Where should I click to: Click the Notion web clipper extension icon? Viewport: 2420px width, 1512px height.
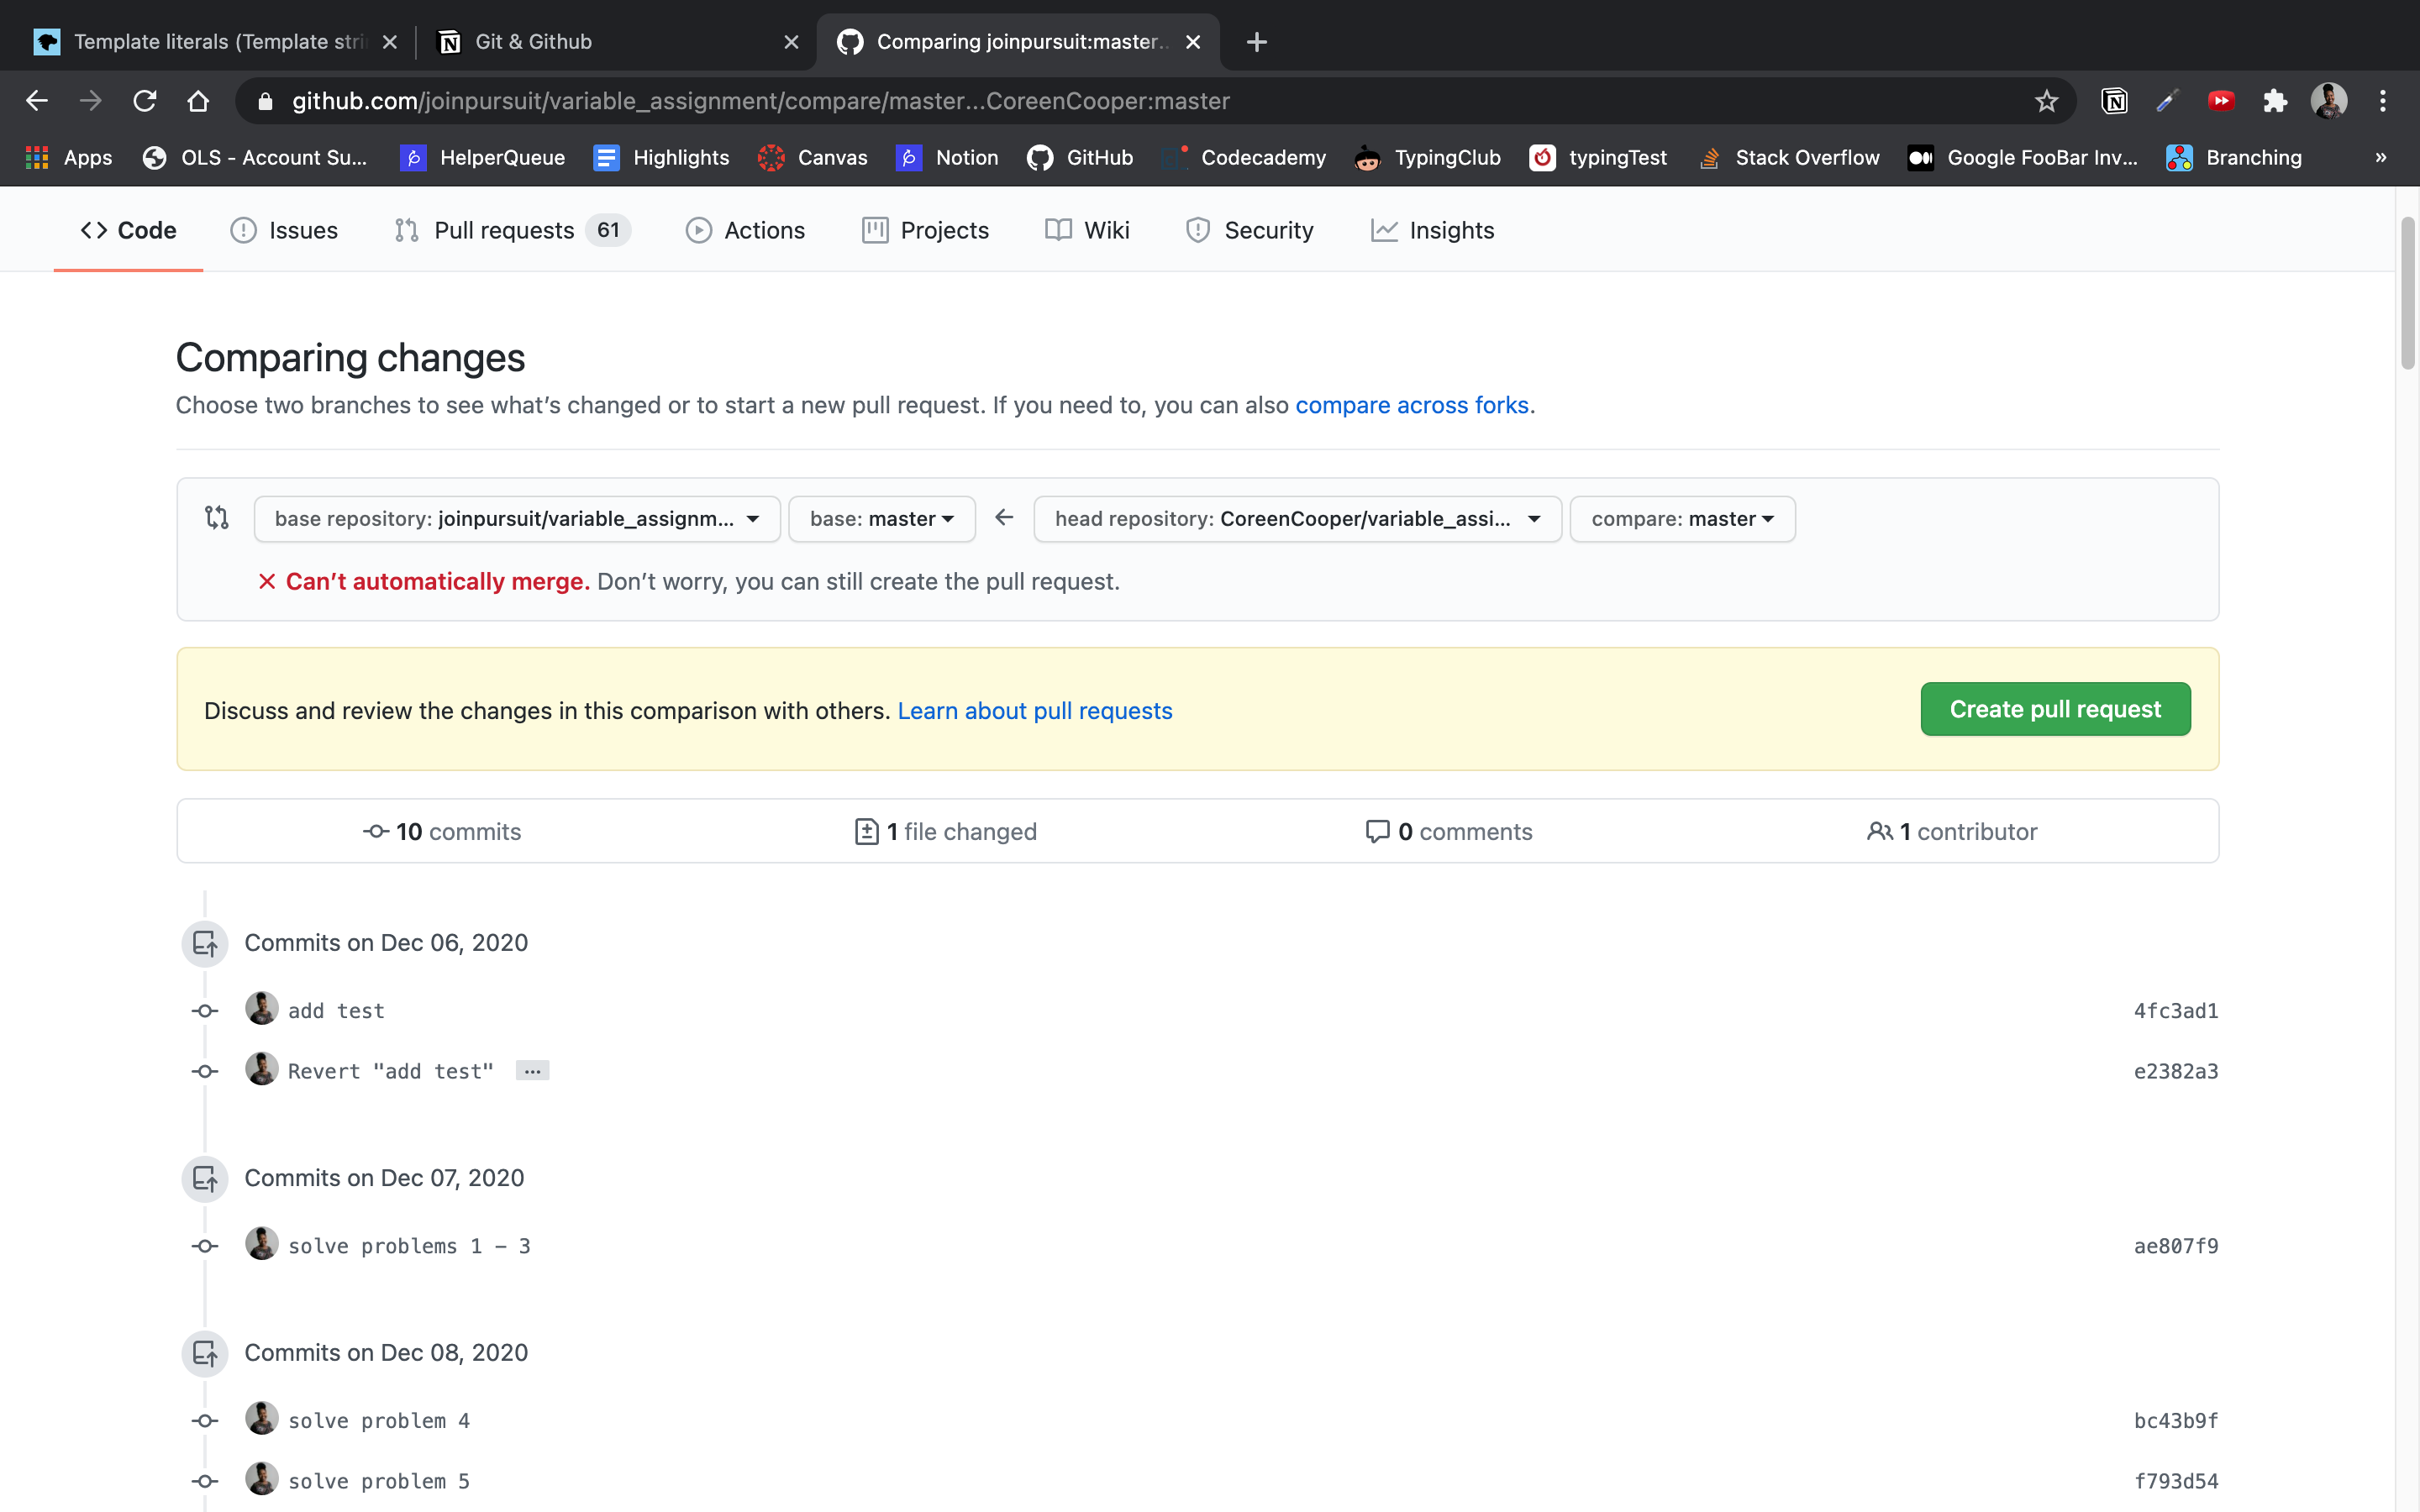[2114, 101]
